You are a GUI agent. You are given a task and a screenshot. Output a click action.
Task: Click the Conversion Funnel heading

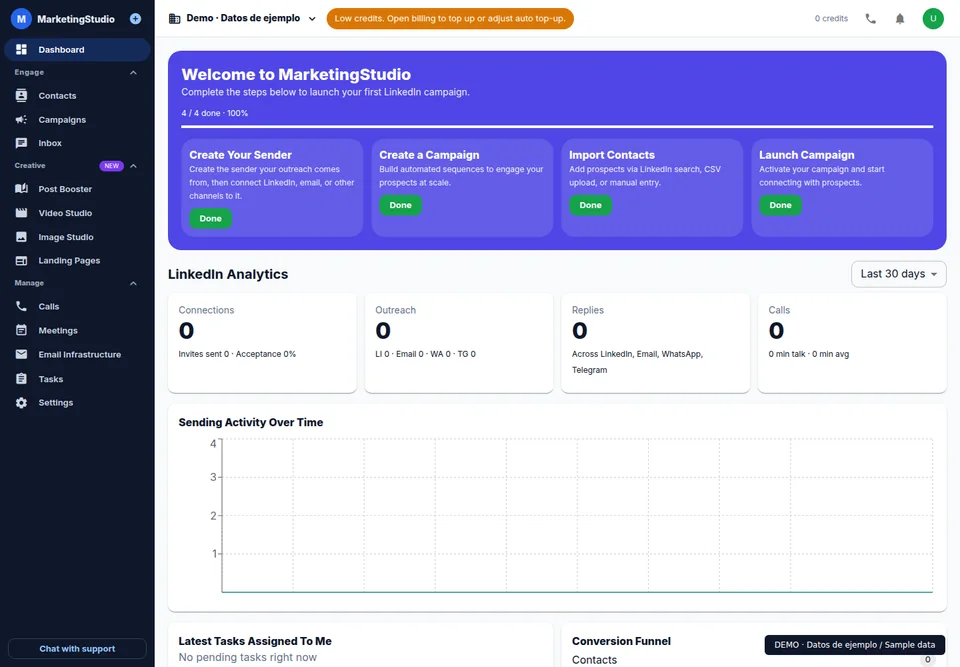tap(621, 641)
